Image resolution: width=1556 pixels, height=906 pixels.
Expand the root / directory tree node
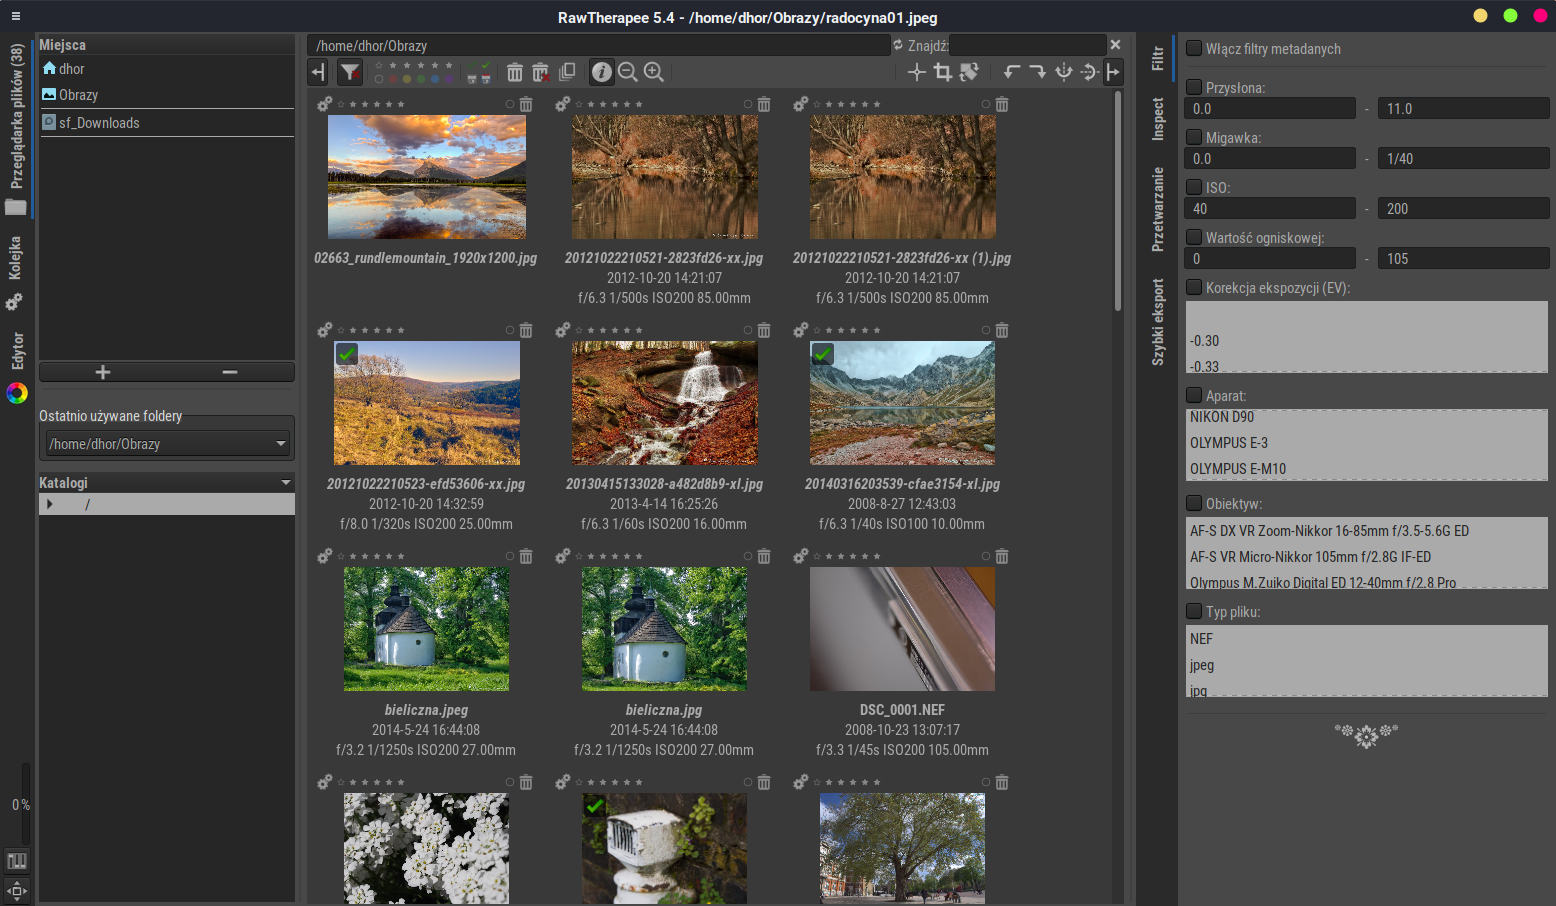tap(50, 504)
